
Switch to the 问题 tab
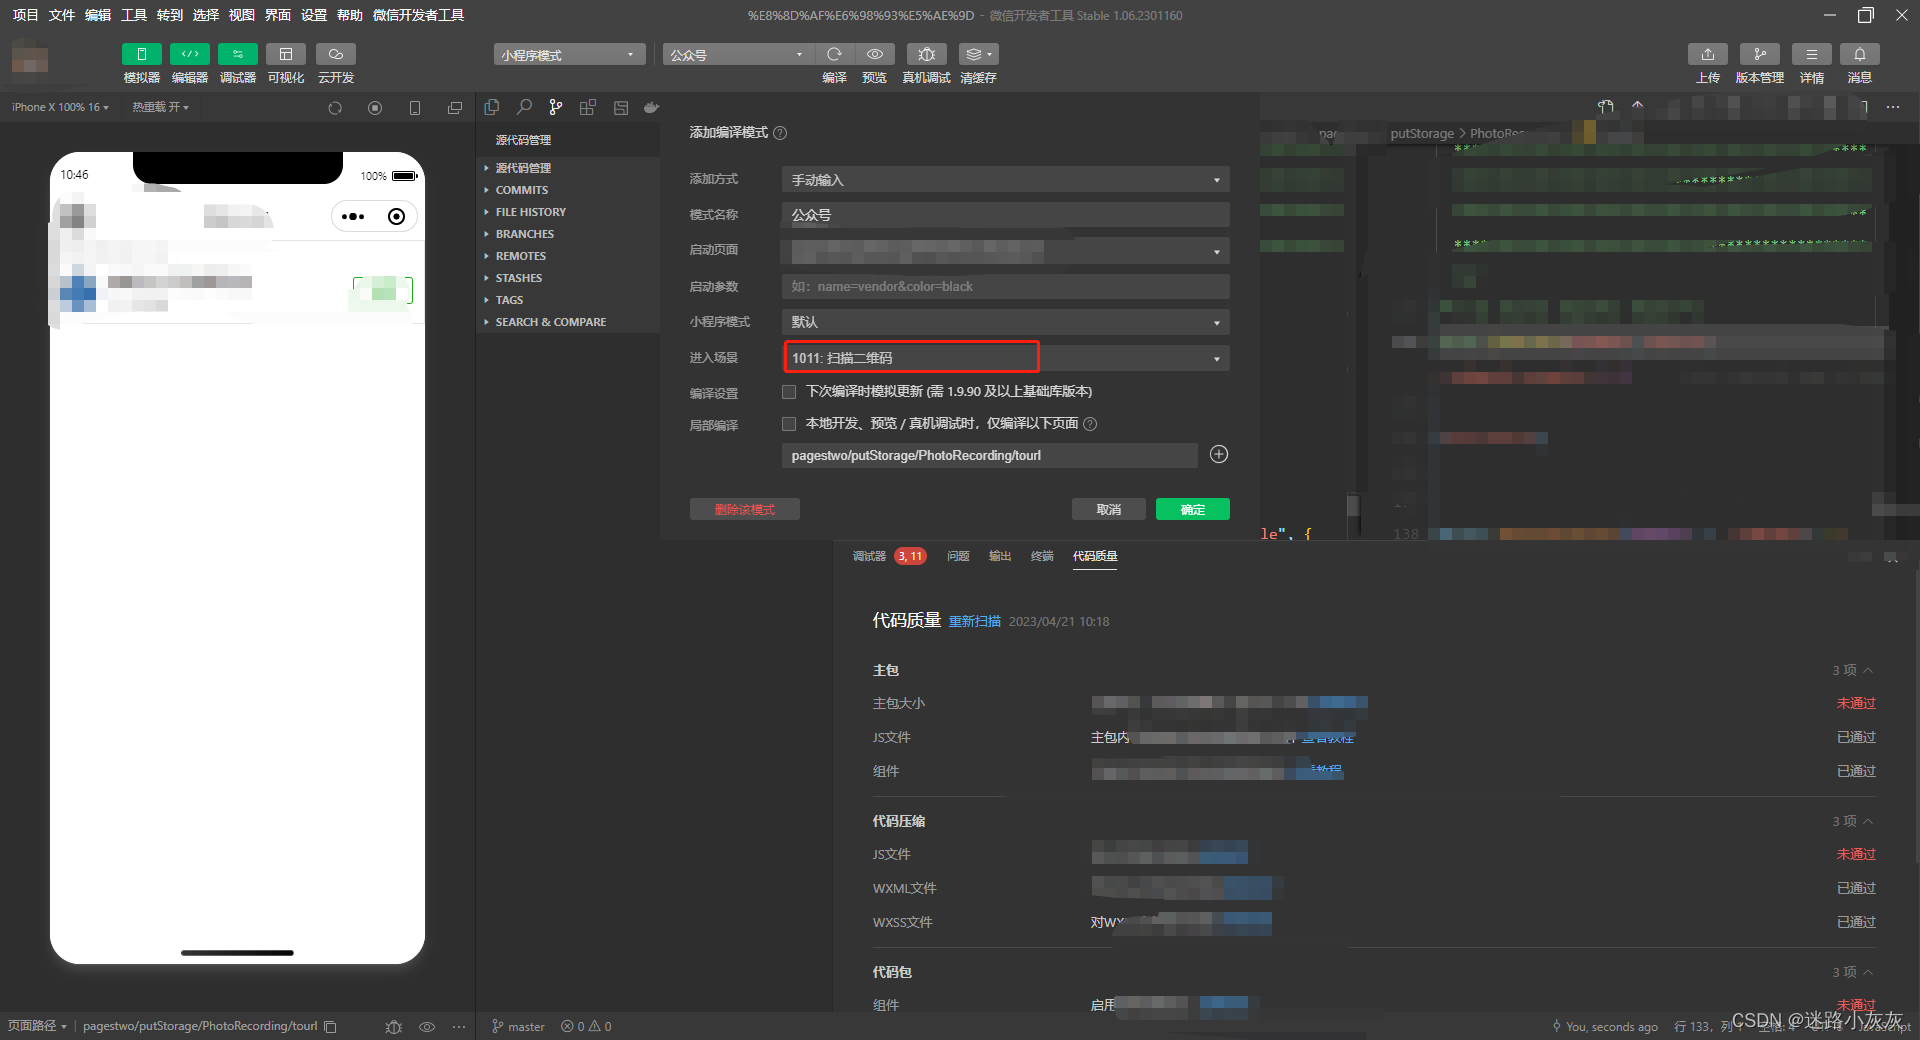pyautogui.click(x=958, y=556)
